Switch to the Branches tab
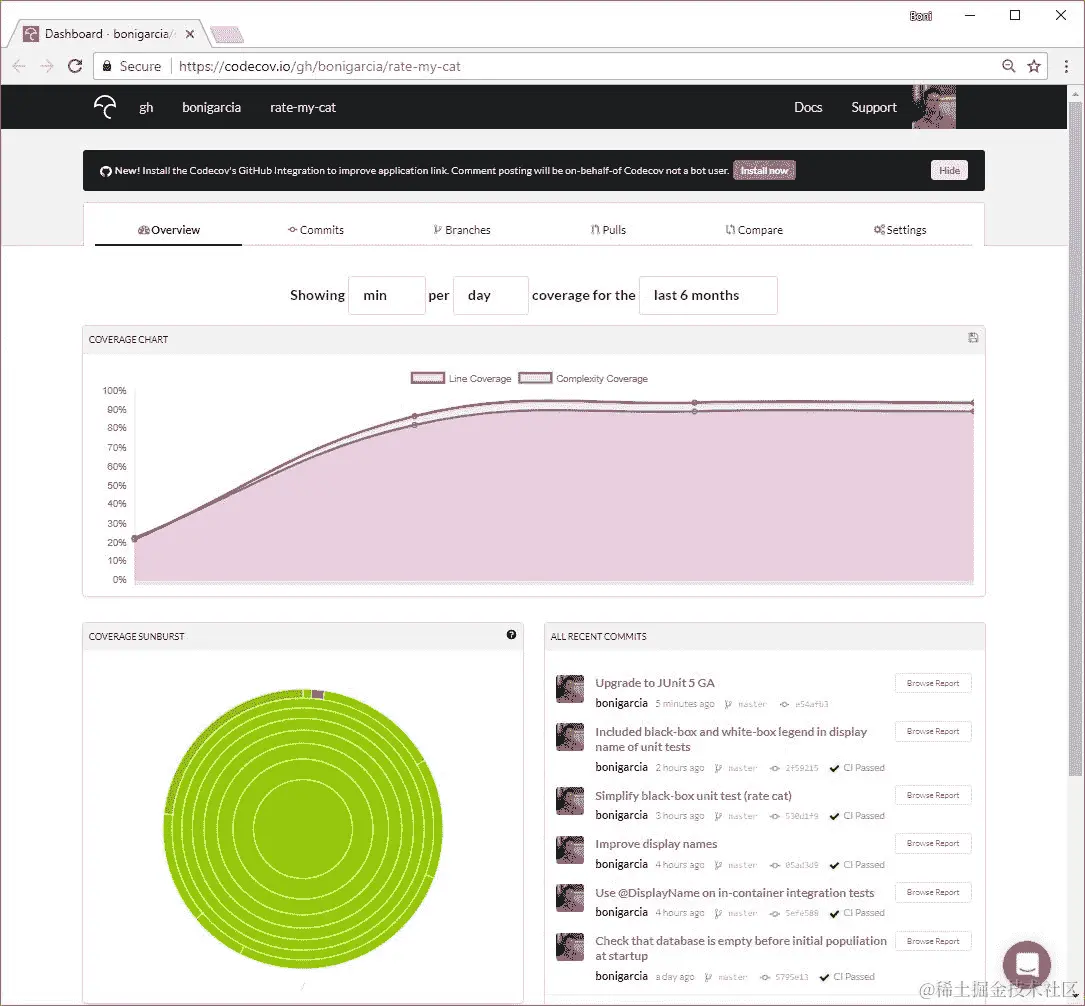Screen dimensions: 1085x1006 (462, 230)
